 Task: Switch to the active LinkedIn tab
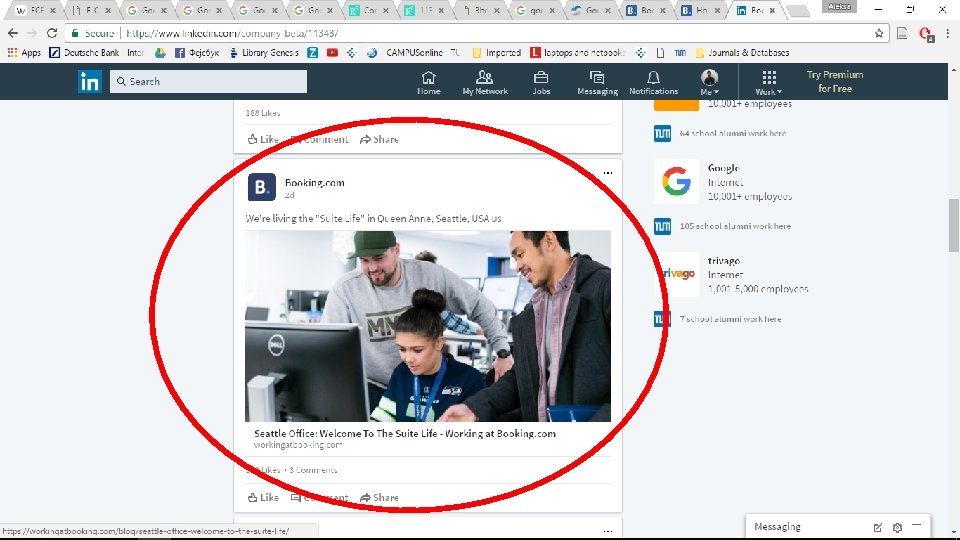pyautogui.click(x=756, y=10)
